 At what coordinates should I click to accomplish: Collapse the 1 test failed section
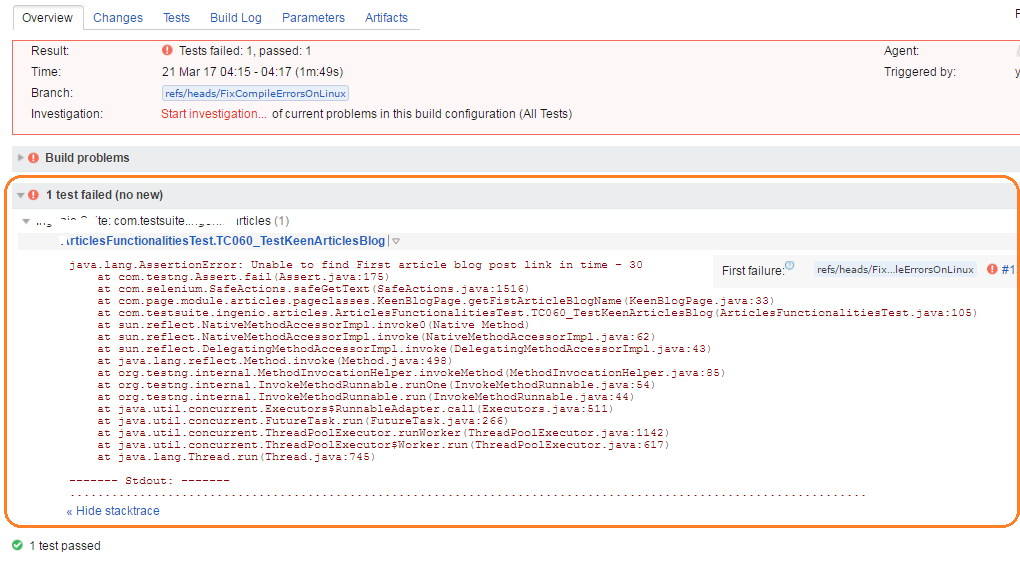[x=21, y=195]
